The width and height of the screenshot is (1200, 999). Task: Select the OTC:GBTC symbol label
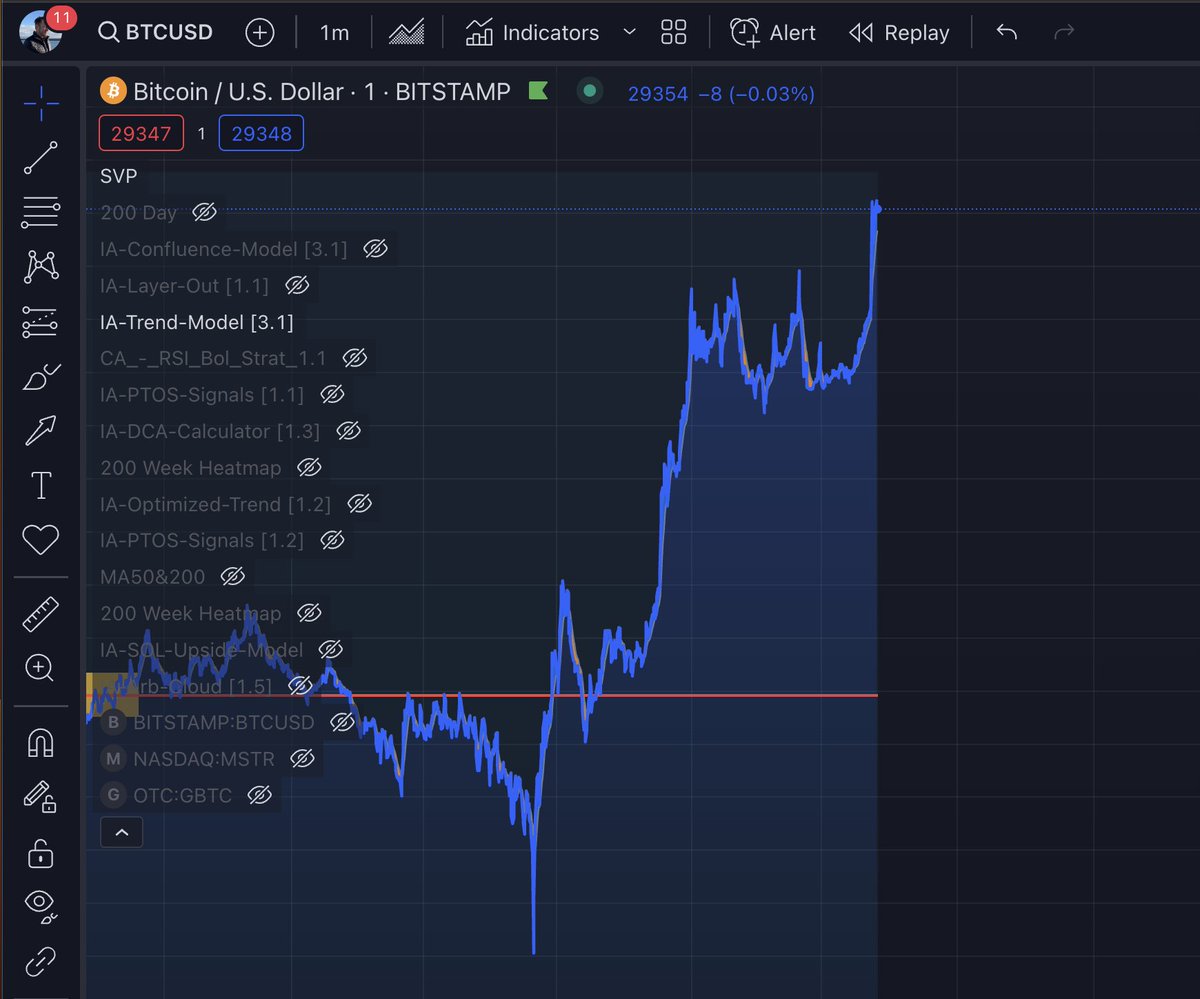[182, 796]
